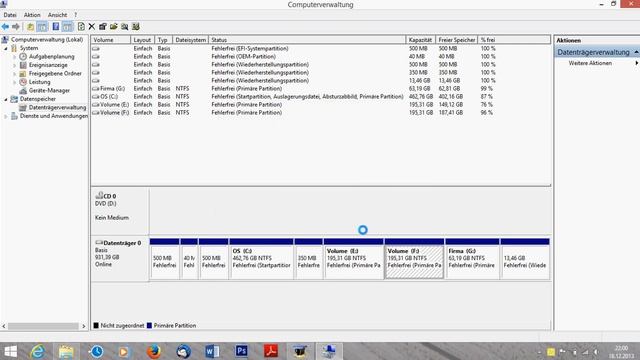The image size is (640, 360).
Task: Click the Back arrow in the toolbar
Action: coord(5,27)
